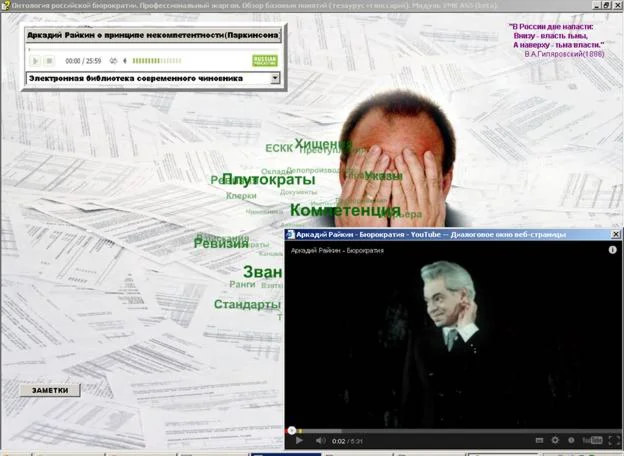
Task: Click the word 'Плутократы' in tag cloud
Action: (269, 179)
